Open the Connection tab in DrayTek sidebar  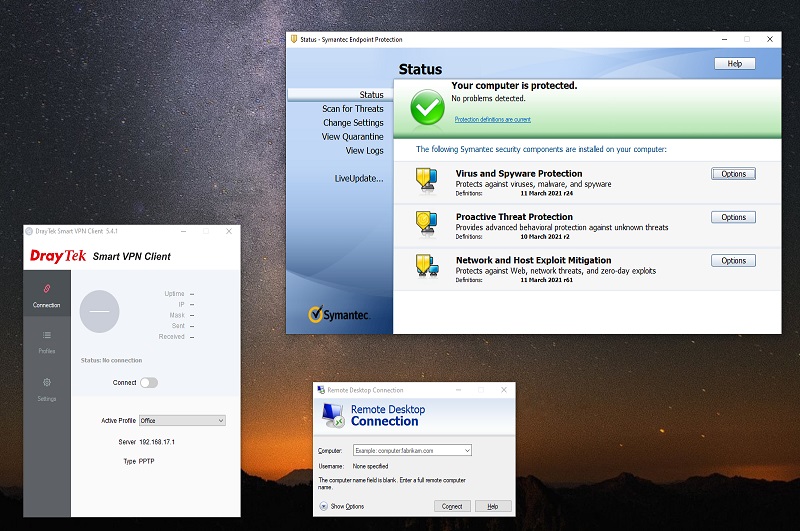pos(46,294)
